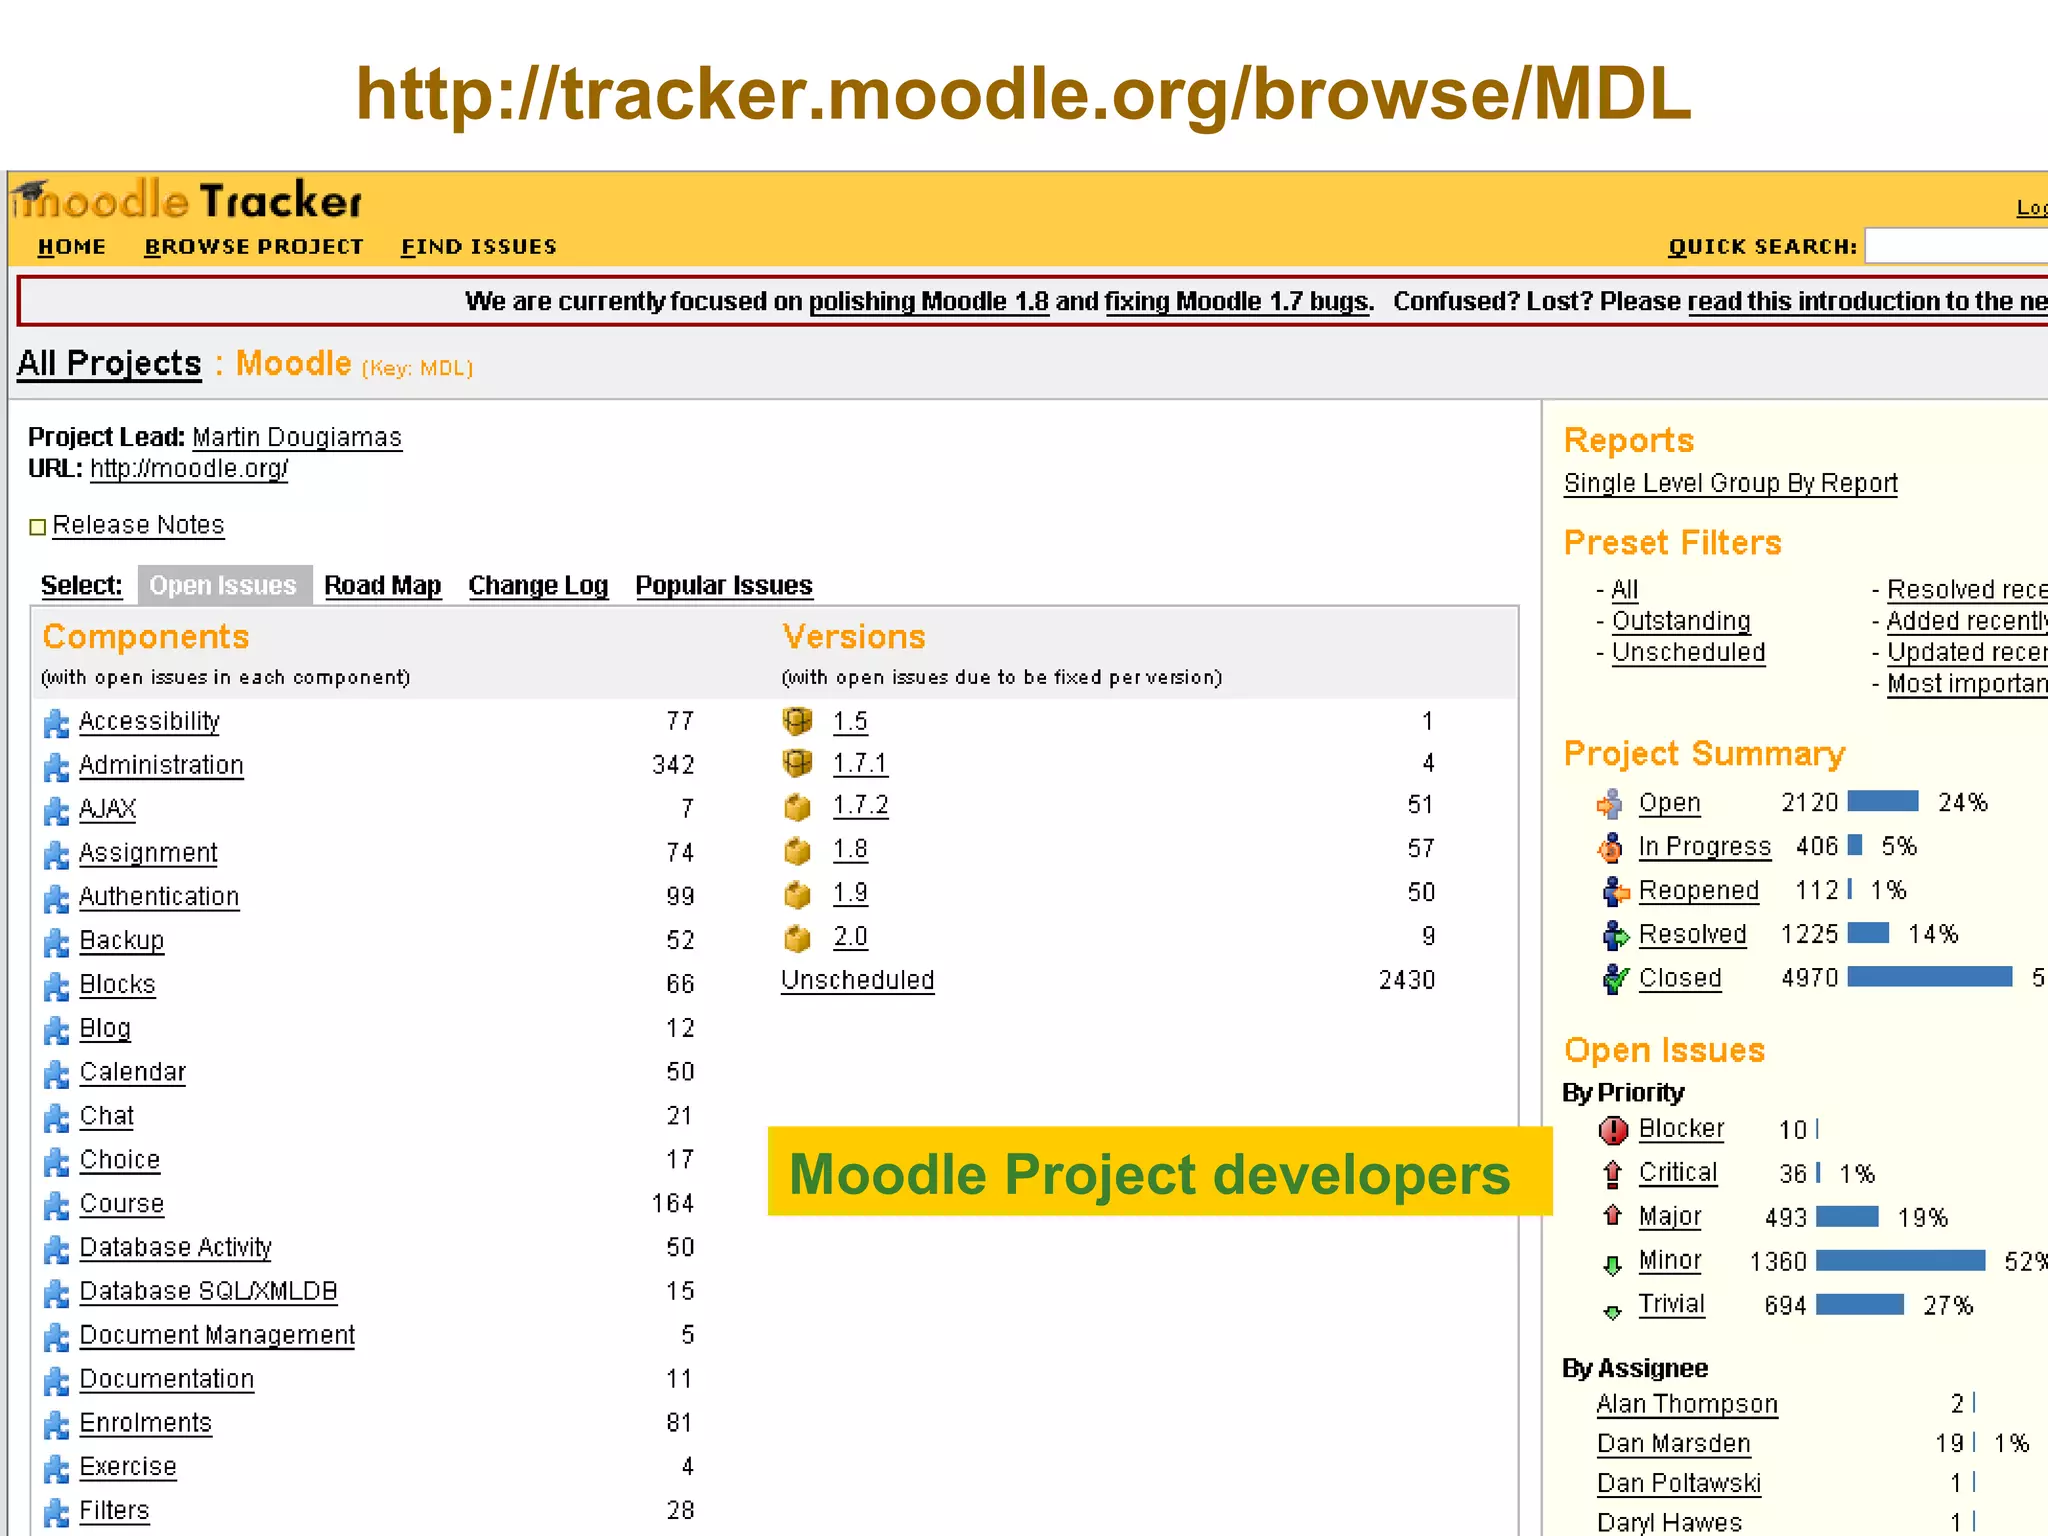Click the Moodle Tracker logo
This screenshot has height=1536, width=2048.
[x=188, y=200]
